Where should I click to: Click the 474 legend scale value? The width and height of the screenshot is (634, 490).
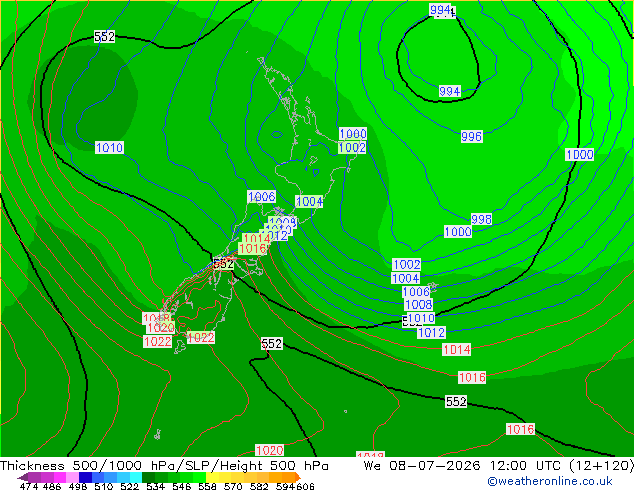coord(29,486)
